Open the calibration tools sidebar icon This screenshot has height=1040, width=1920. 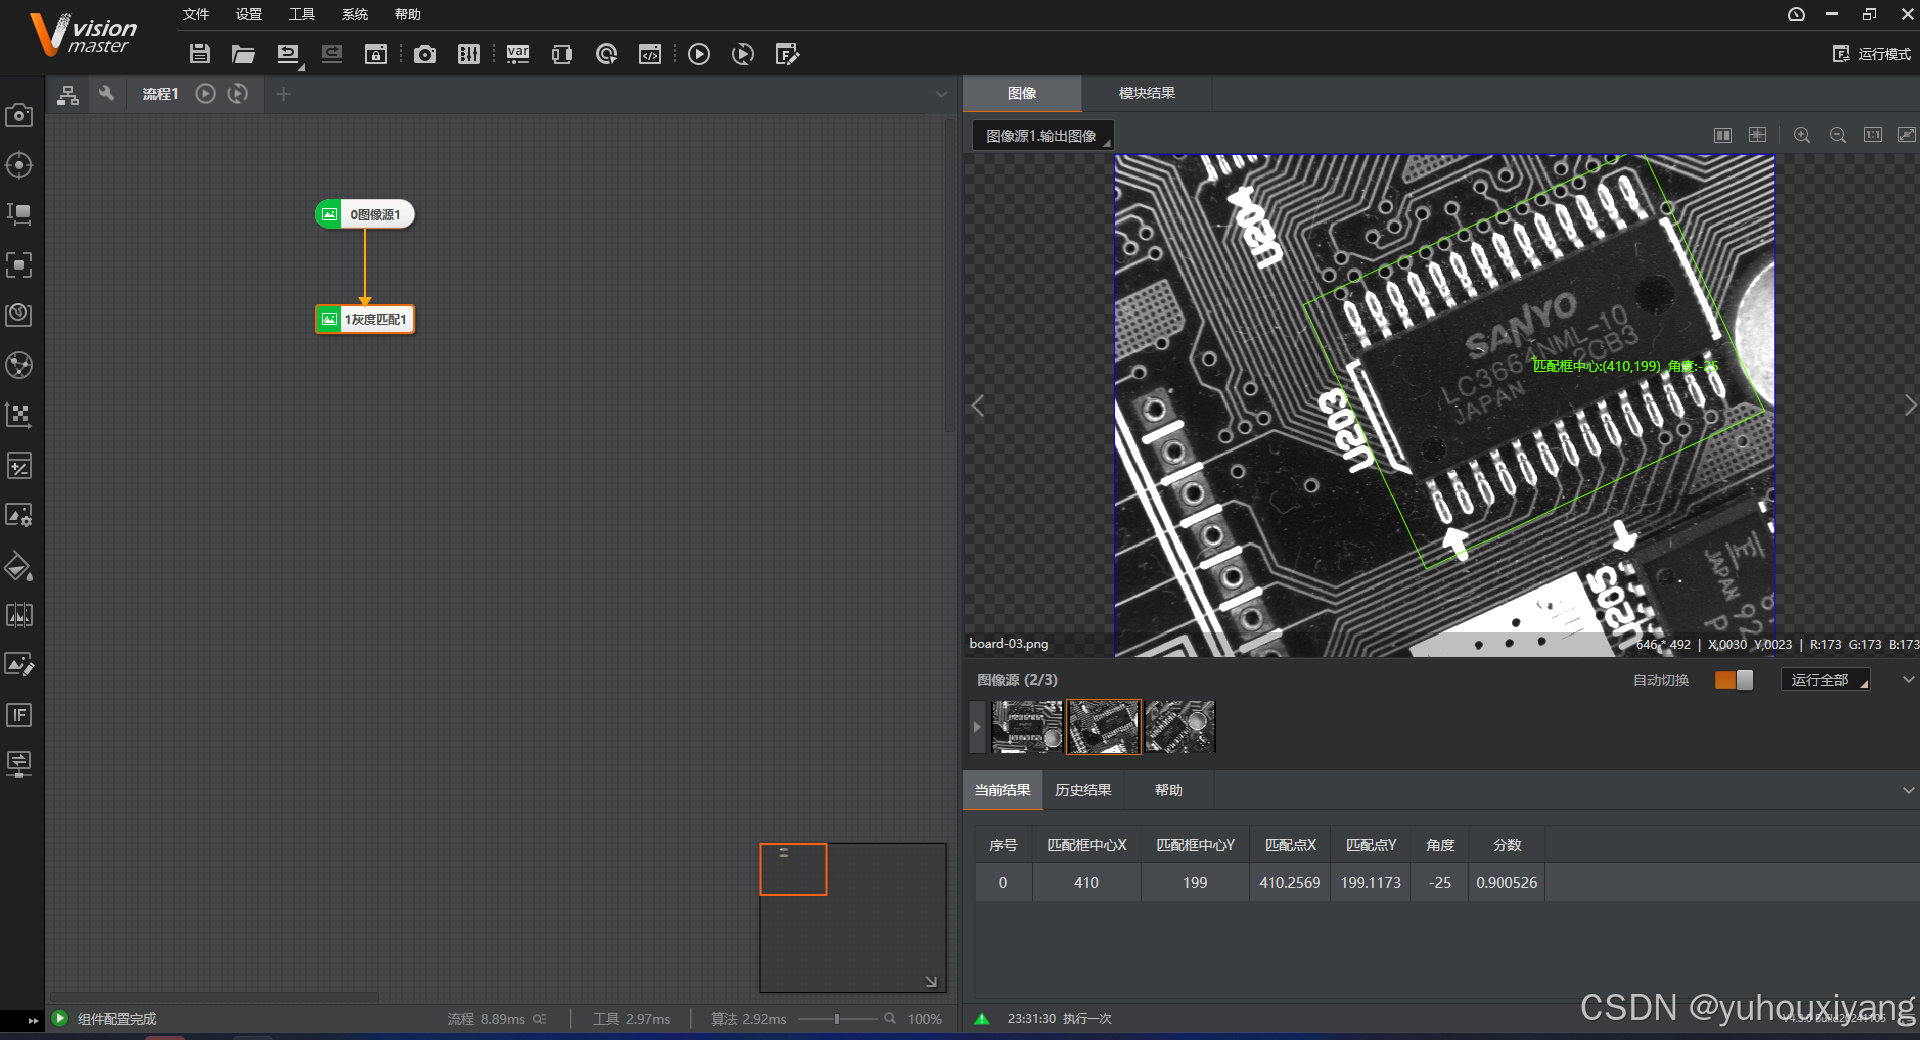[x=19, y=365]
